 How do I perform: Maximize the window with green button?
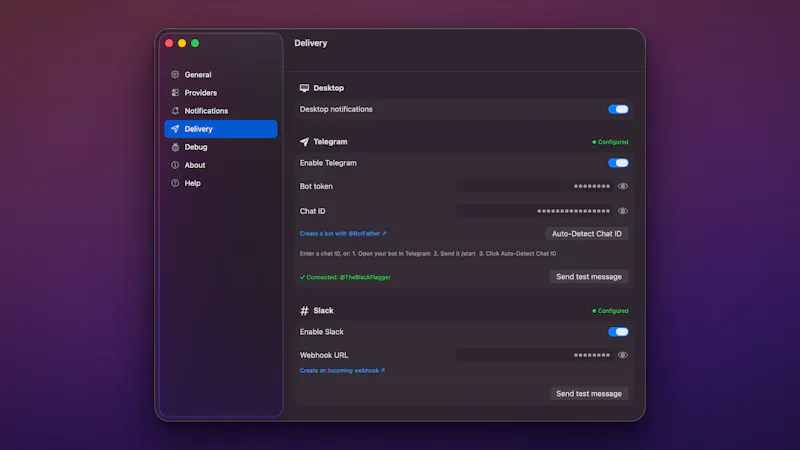[195, 43]
